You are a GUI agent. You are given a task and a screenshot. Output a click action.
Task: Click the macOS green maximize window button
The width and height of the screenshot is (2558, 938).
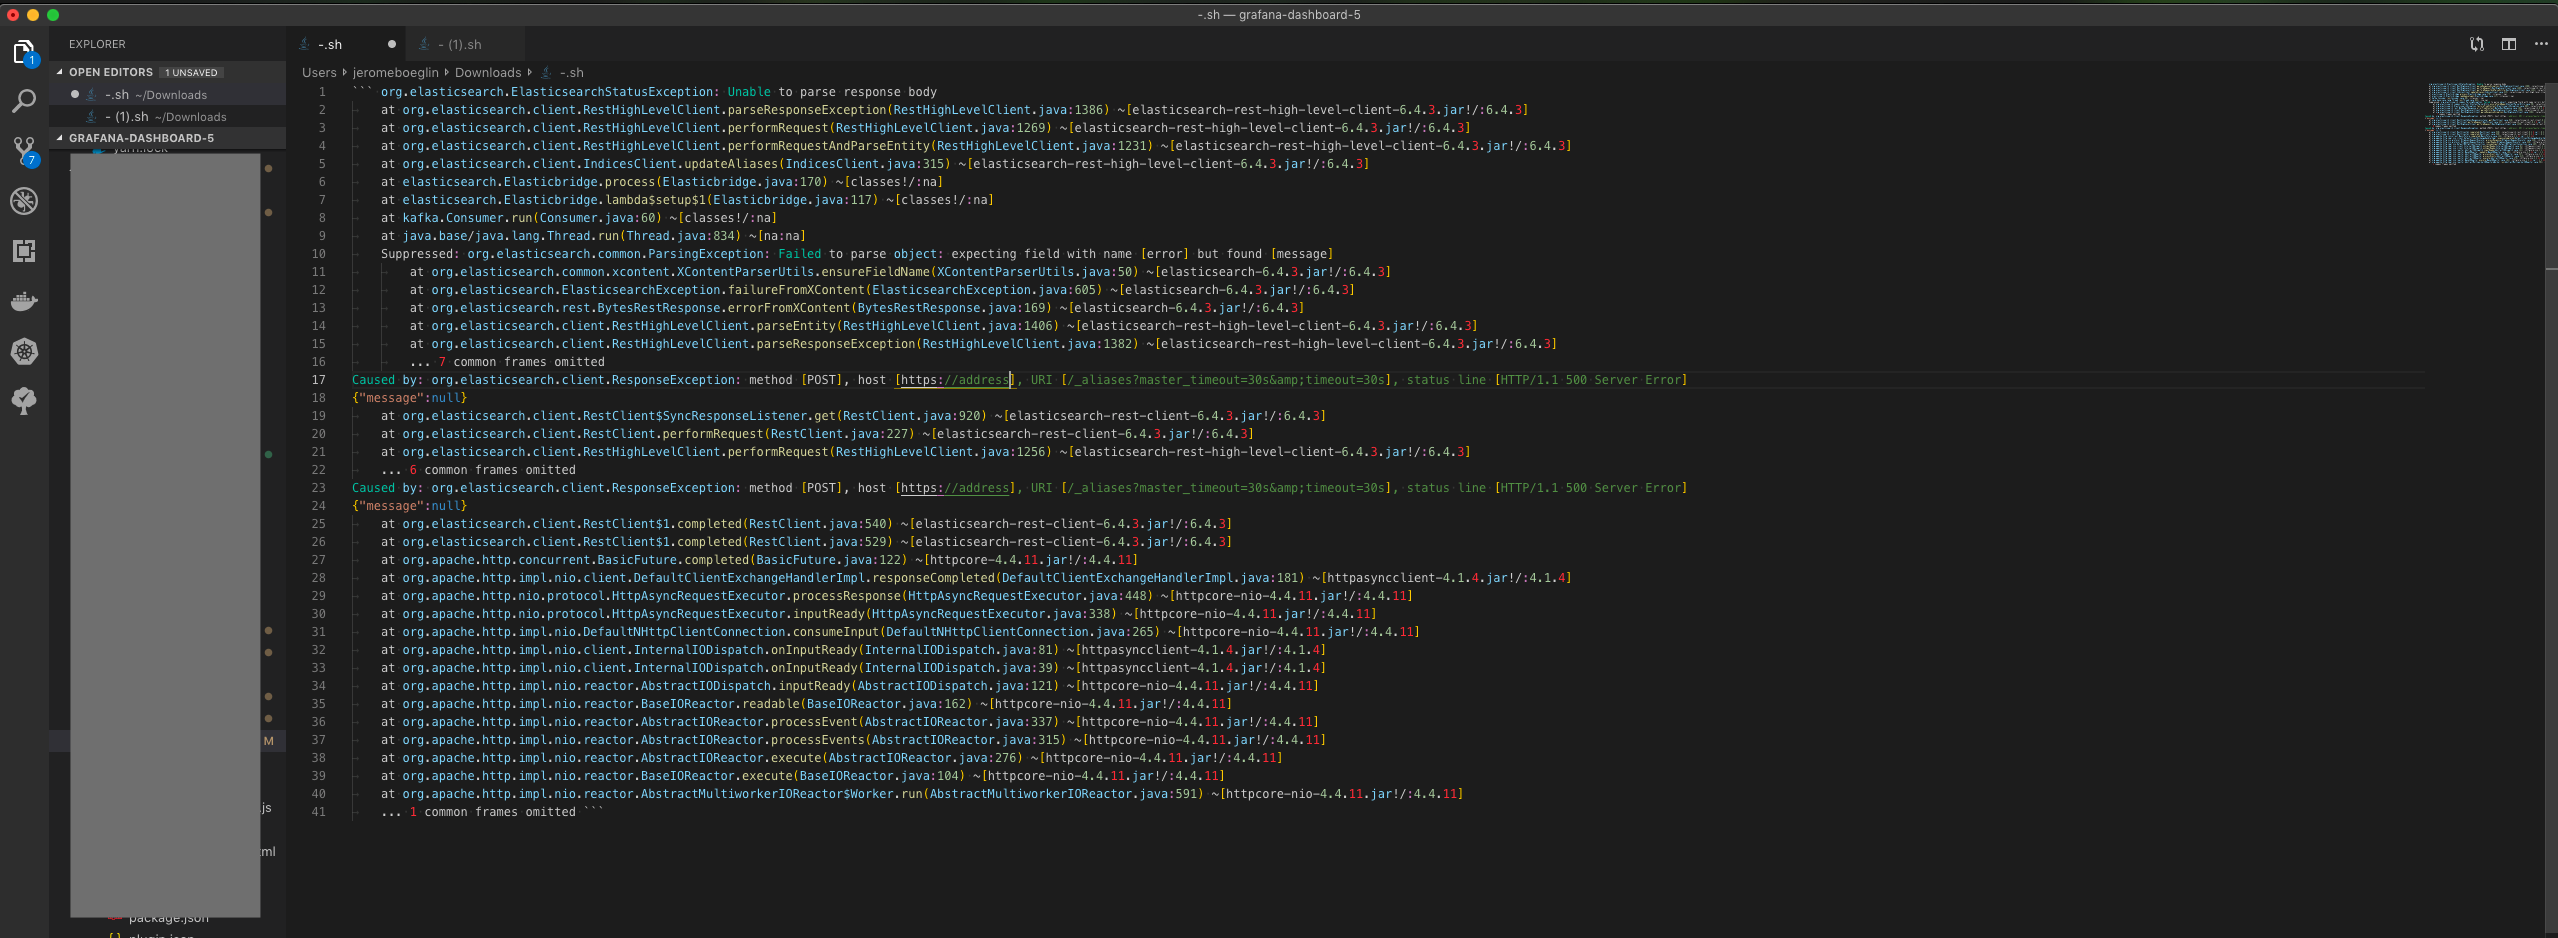pyautogui.click(x=53, y=15)
